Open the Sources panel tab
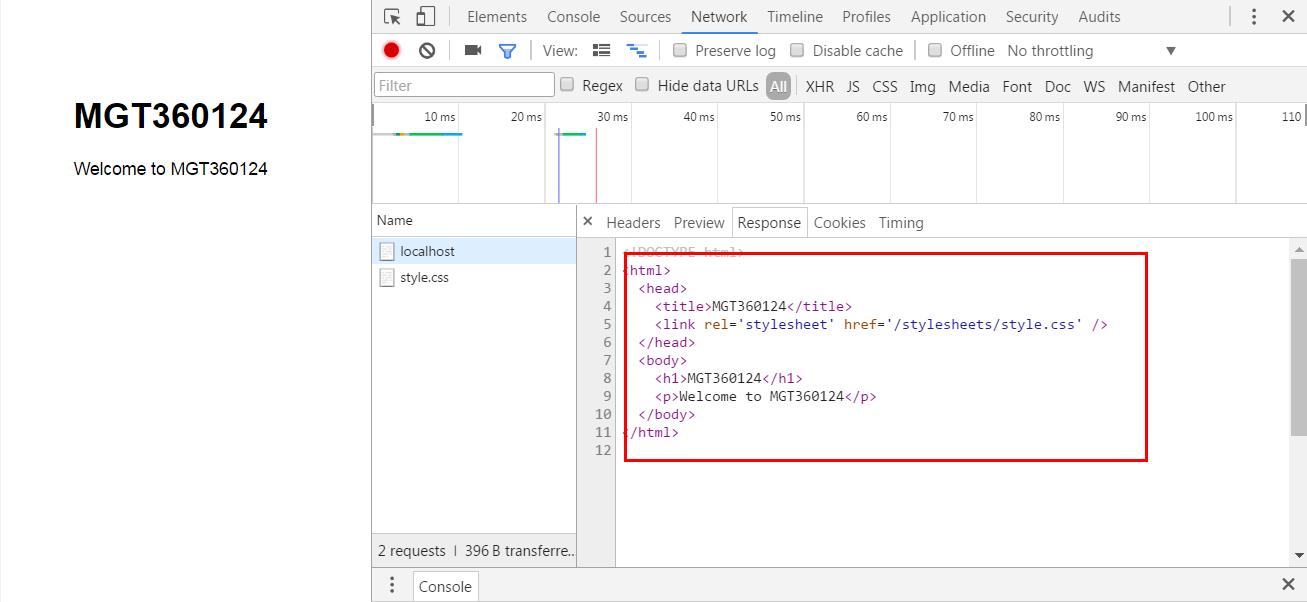Screen dimensions: 1307x602 tap(645, 17)
